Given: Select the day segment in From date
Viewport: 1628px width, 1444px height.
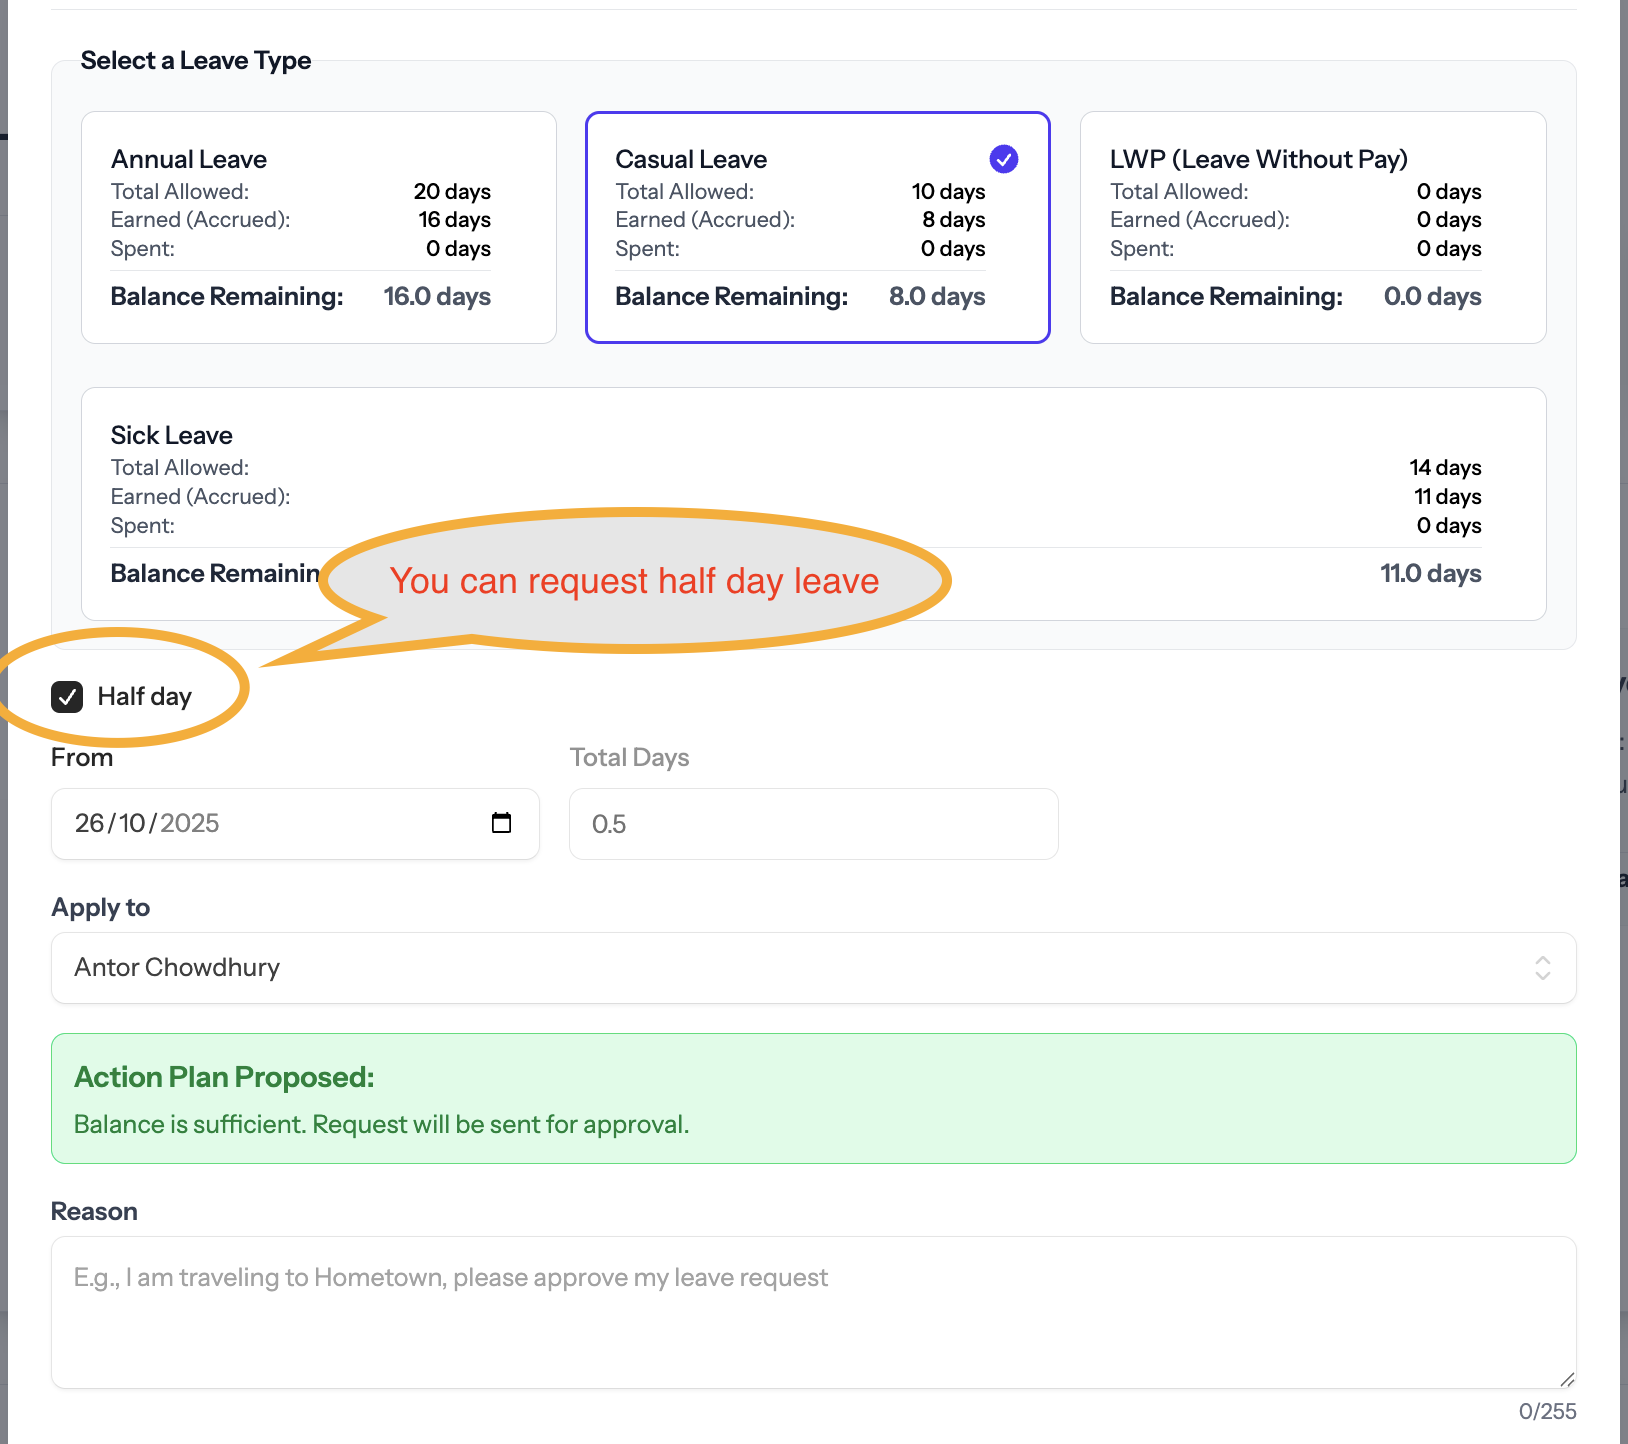Looking at the screenshot, I should click(x=89, y=823).
